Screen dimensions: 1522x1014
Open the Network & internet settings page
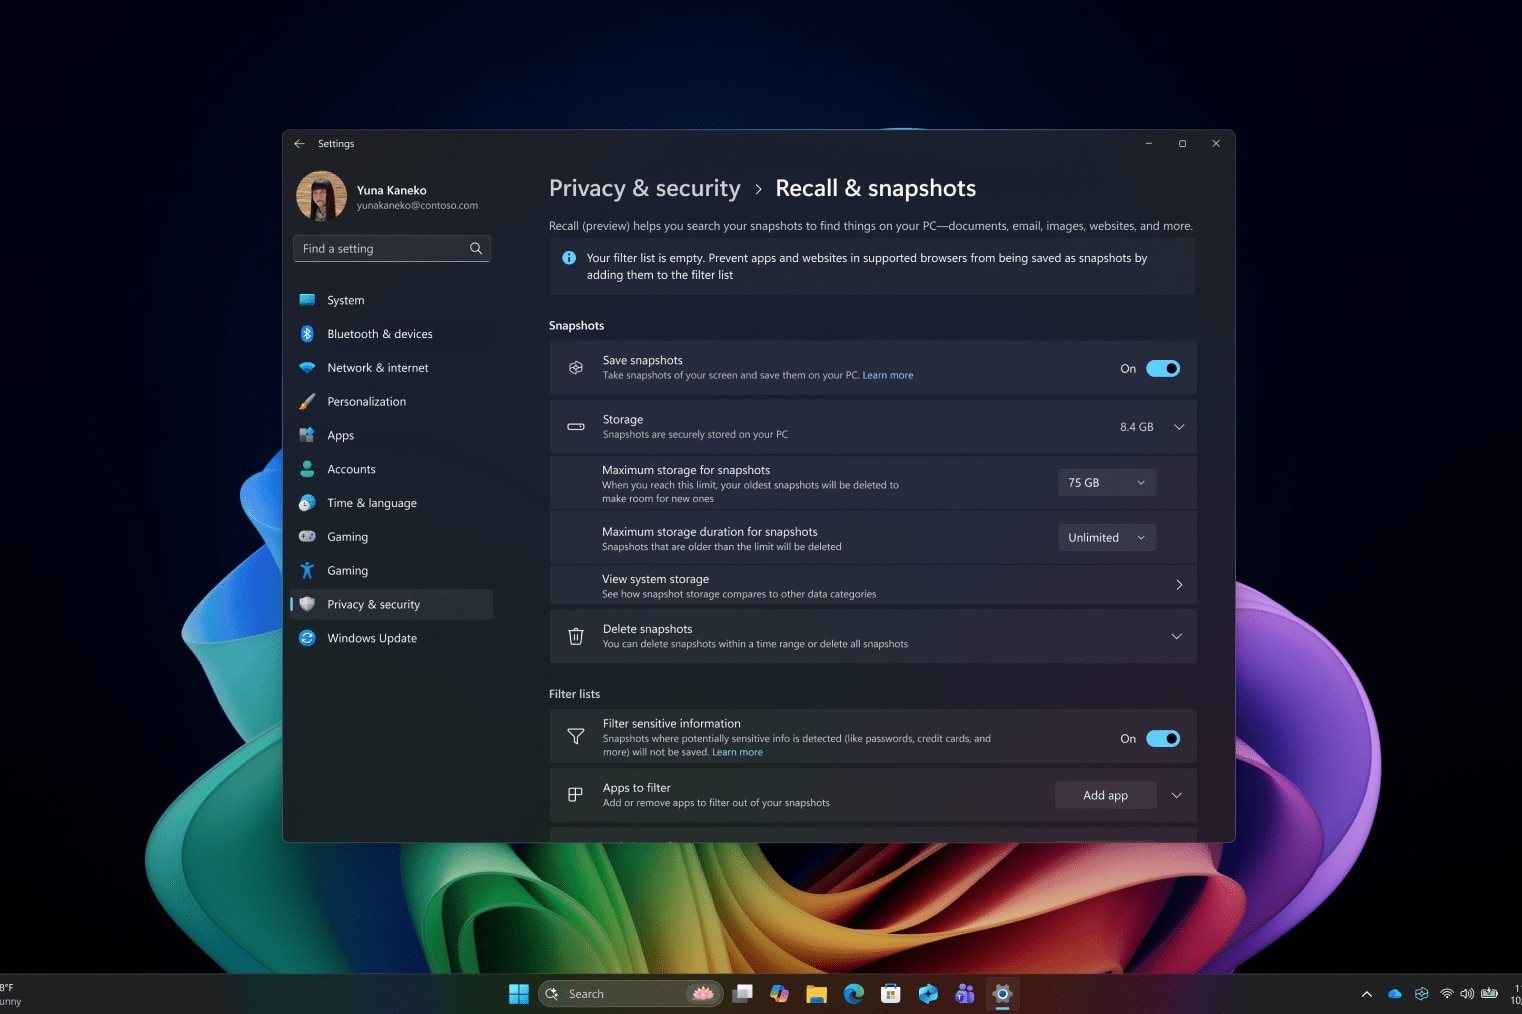[378, 368]
